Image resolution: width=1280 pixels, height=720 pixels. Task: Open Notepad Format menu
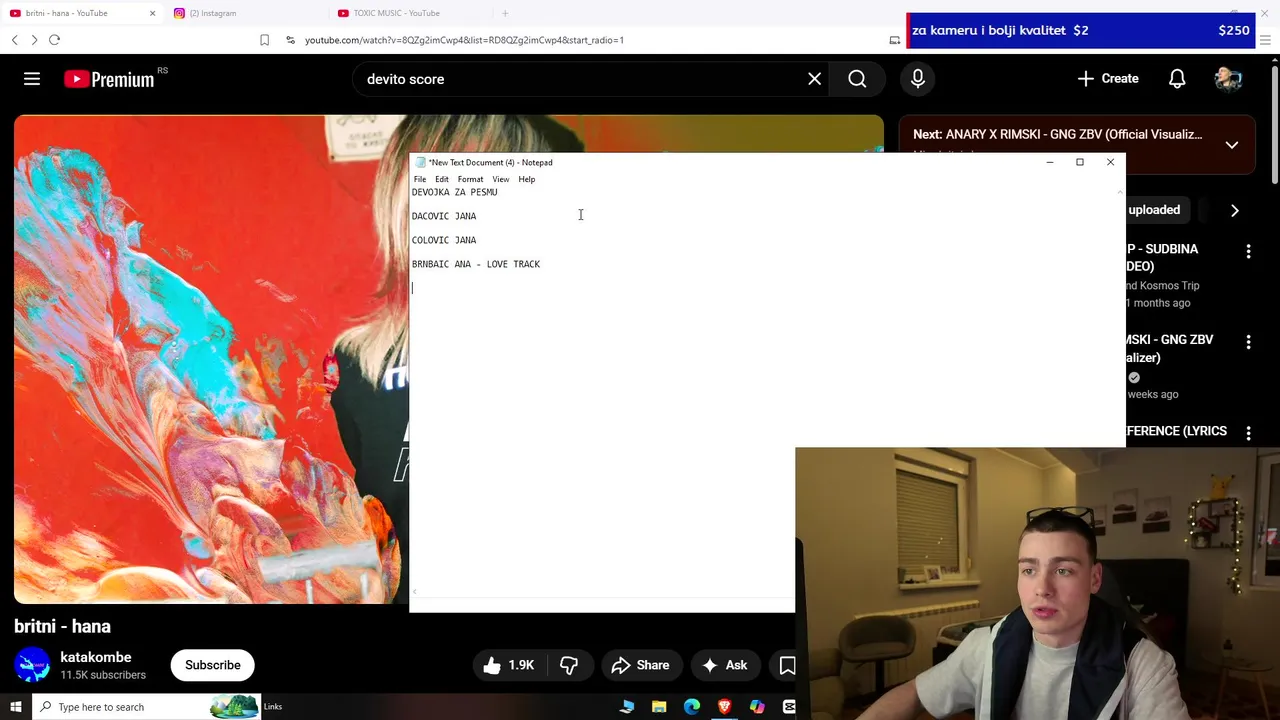click(470, 179)
